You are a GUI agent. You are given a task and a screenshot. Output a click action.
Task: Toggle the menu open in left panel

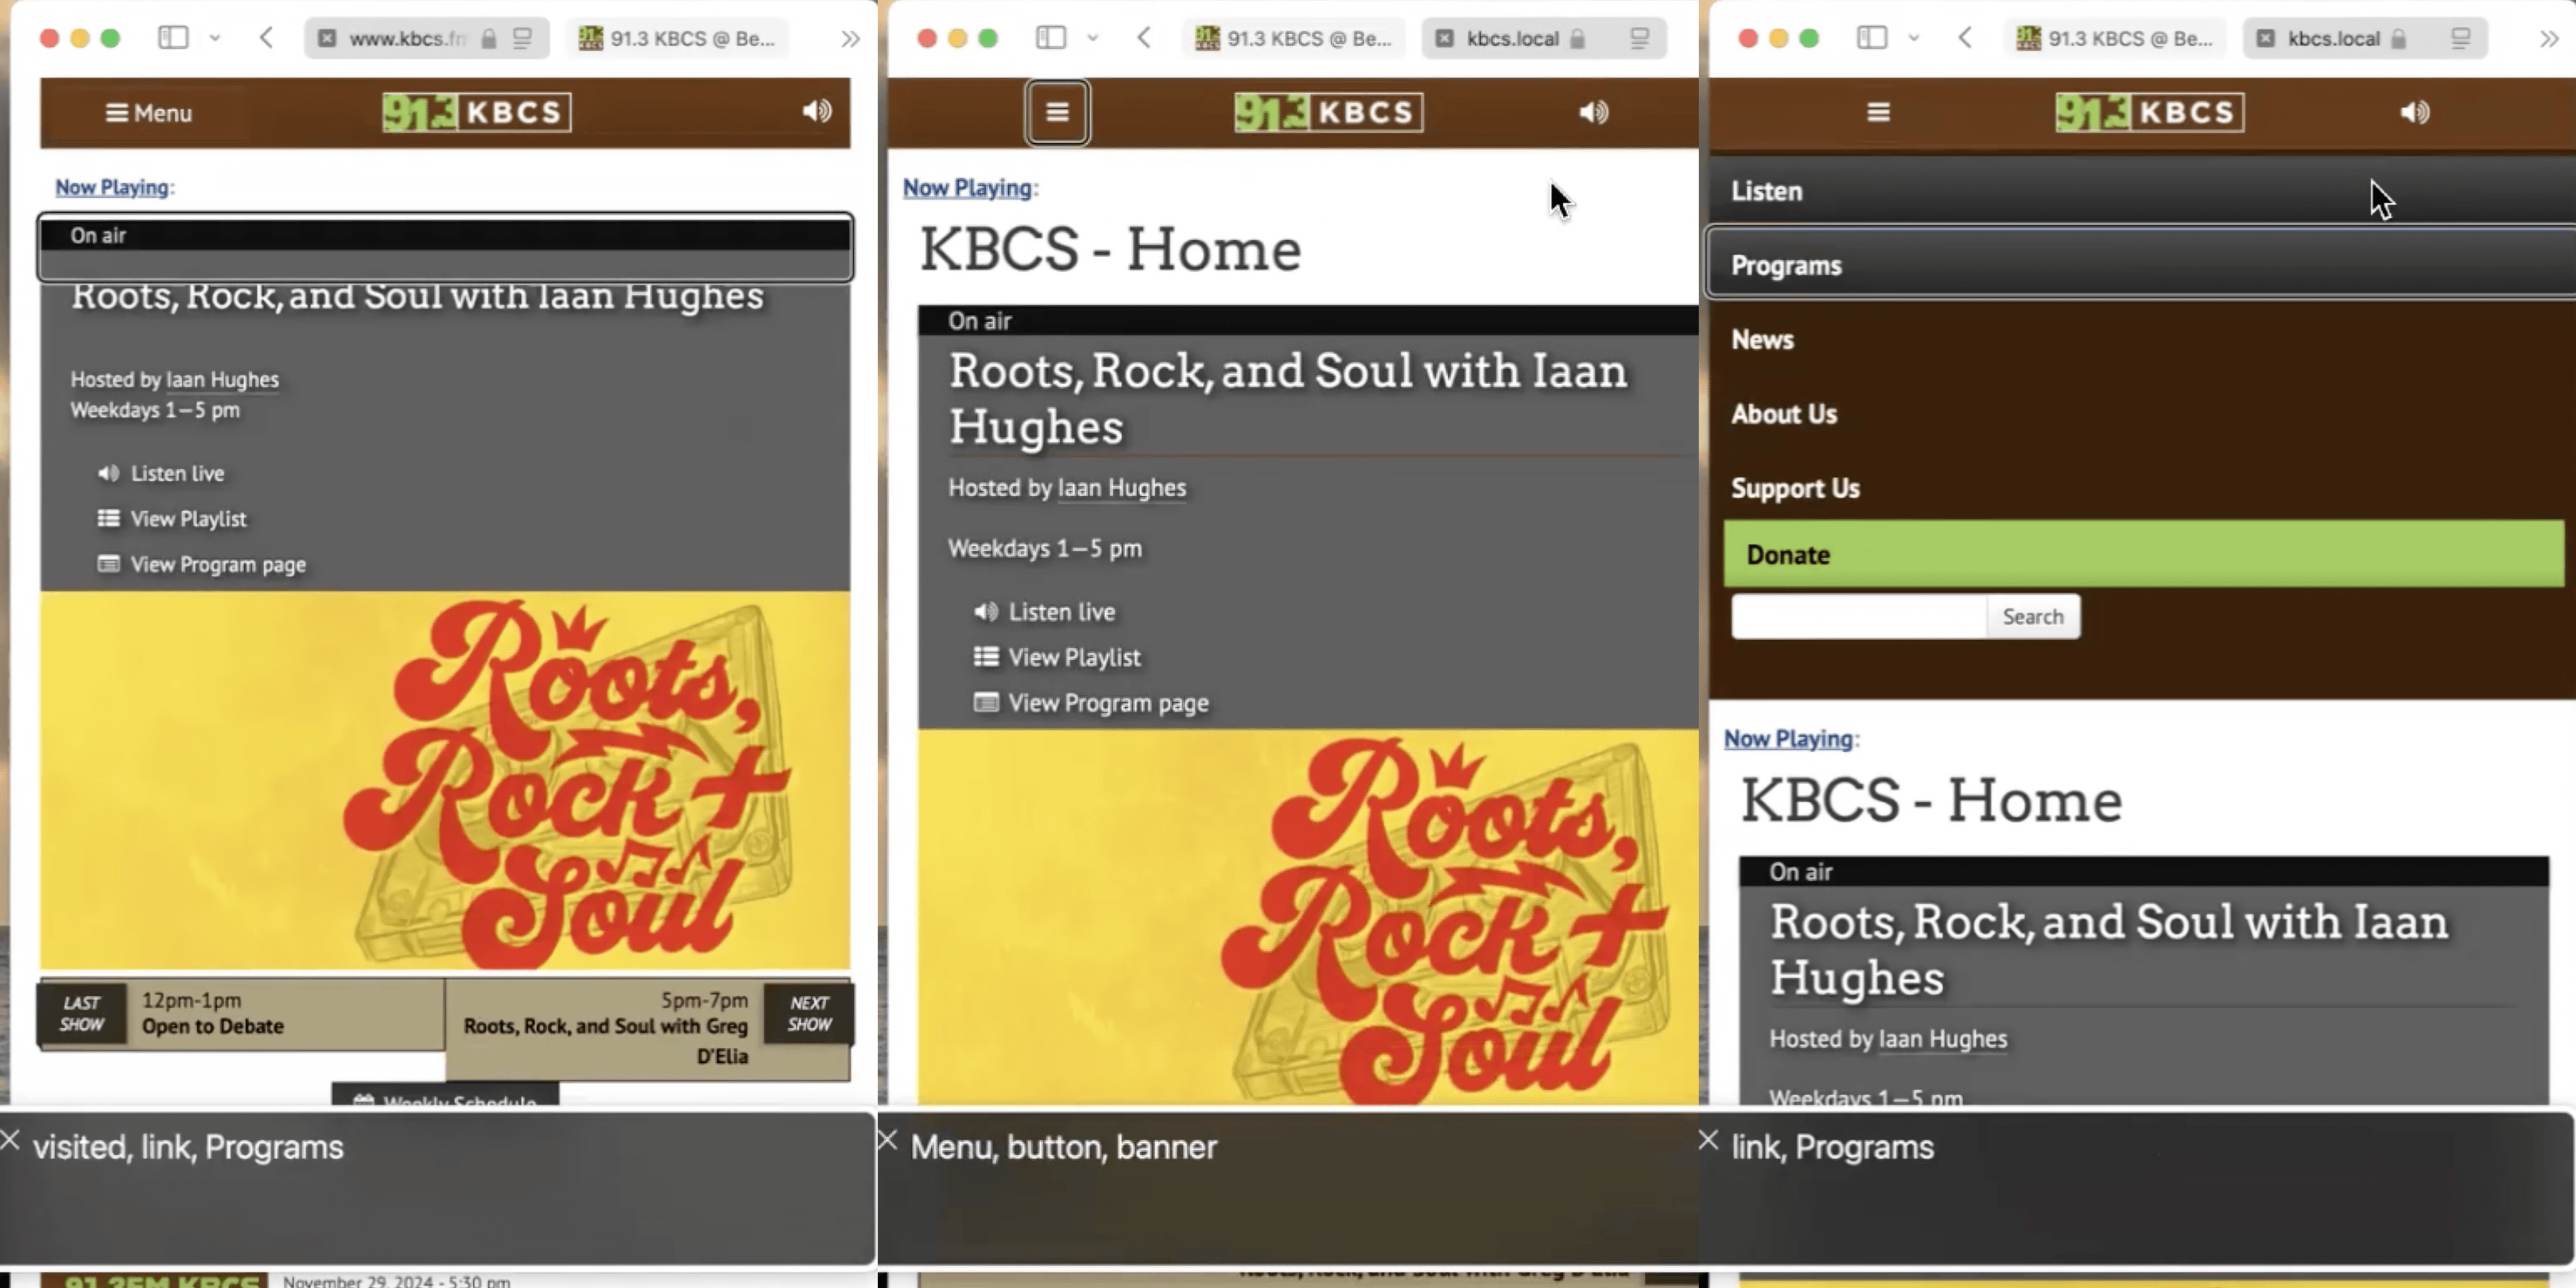click(148, 112)
